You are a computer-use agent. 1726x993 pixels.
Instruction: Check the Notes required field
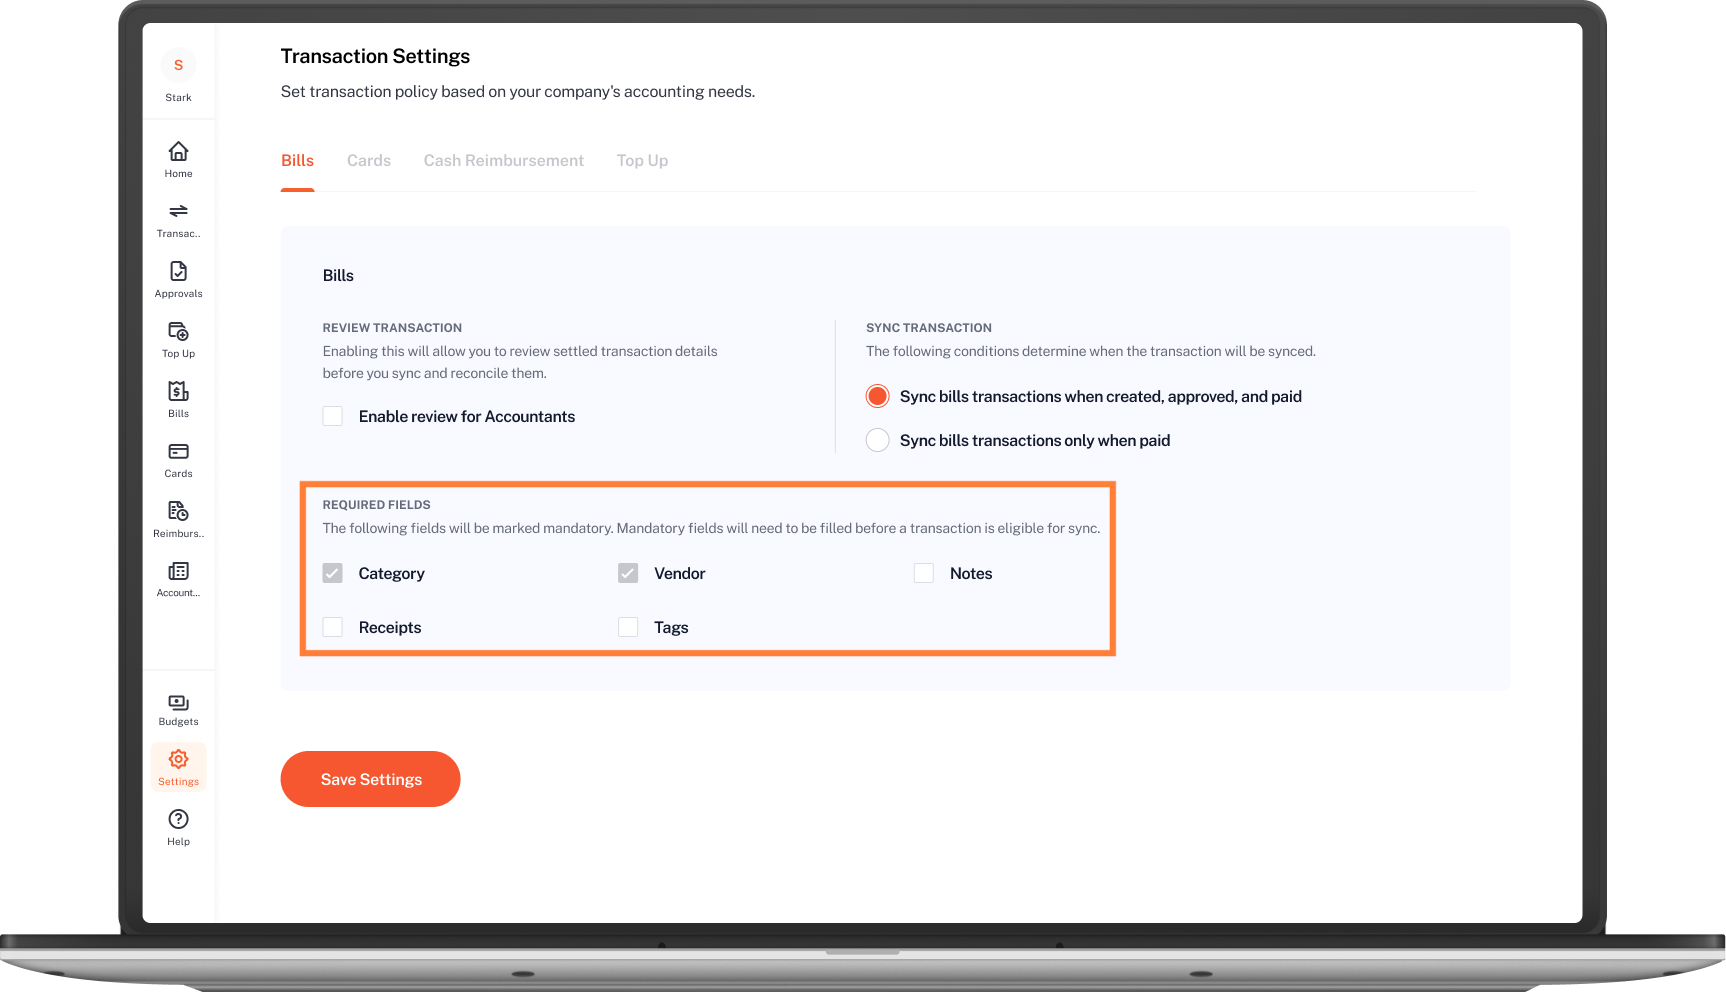pos(924,573)
